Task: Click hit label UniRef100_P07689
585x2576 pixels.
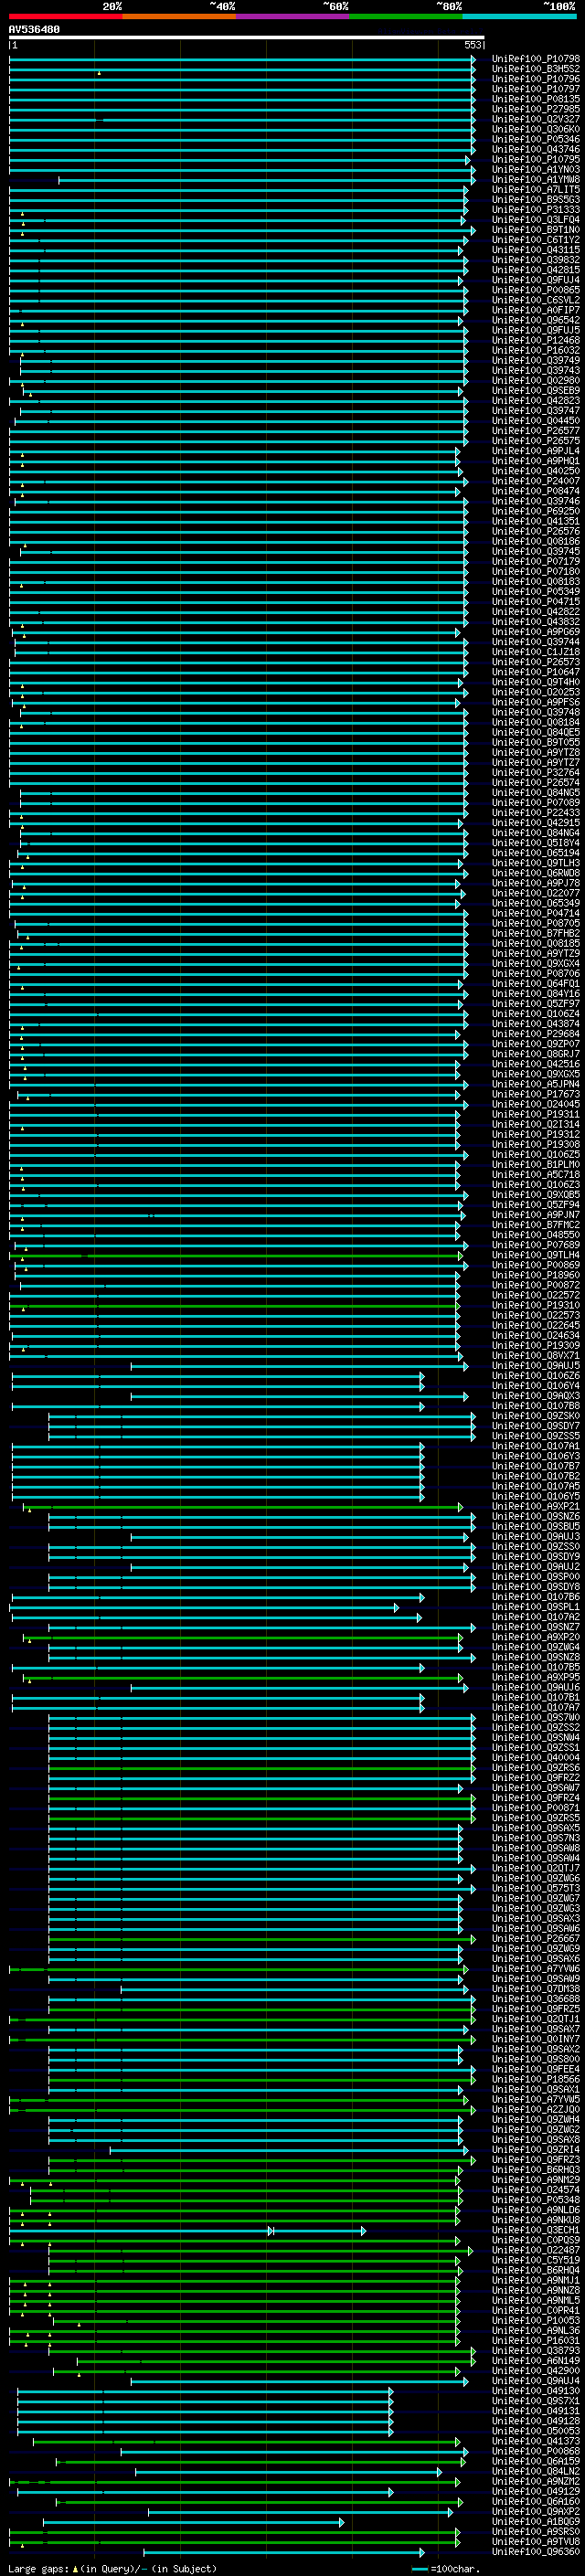Action: click(536, 1244)
